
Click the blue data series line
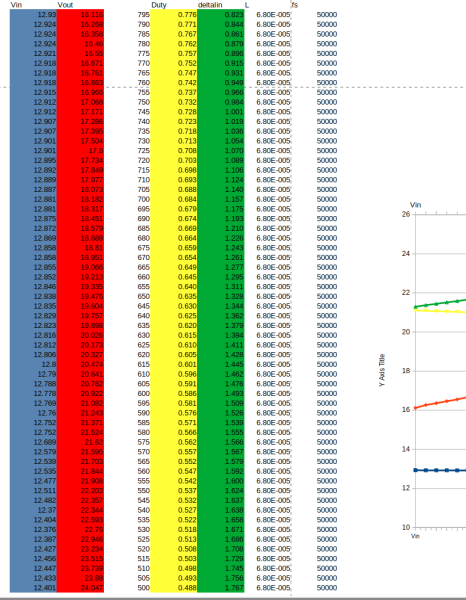click(441, 470)
